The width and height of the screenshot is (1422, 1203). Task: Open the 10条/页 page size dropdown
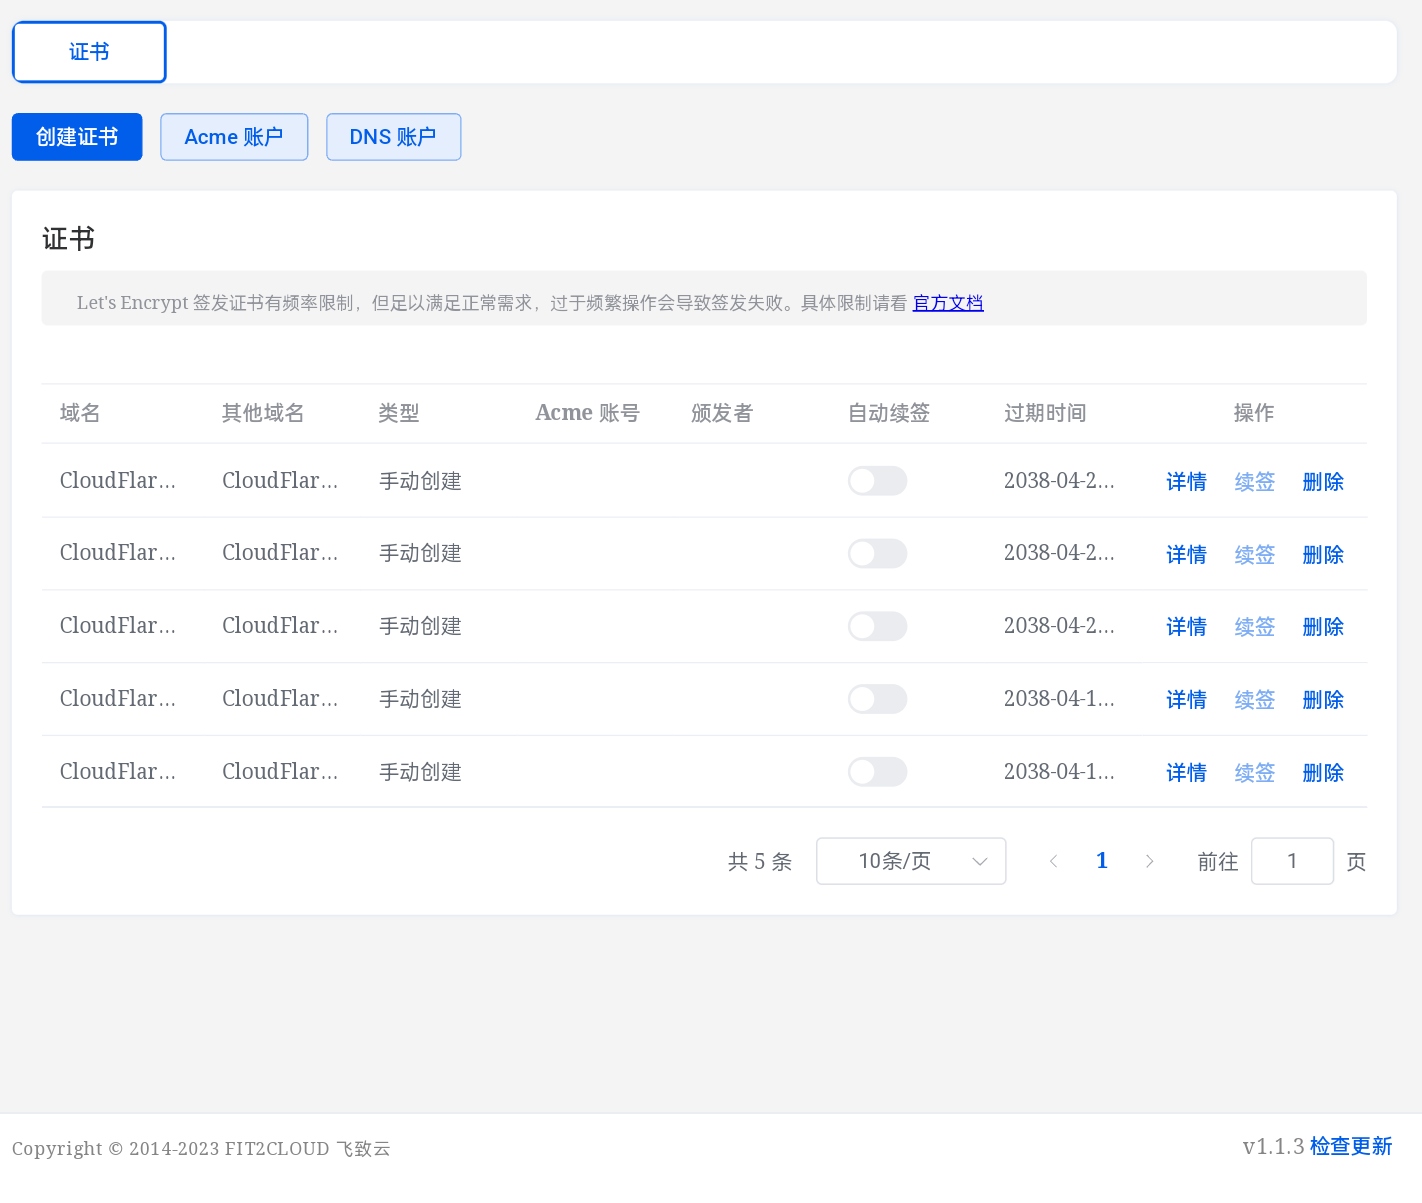(x=910, y=860)
